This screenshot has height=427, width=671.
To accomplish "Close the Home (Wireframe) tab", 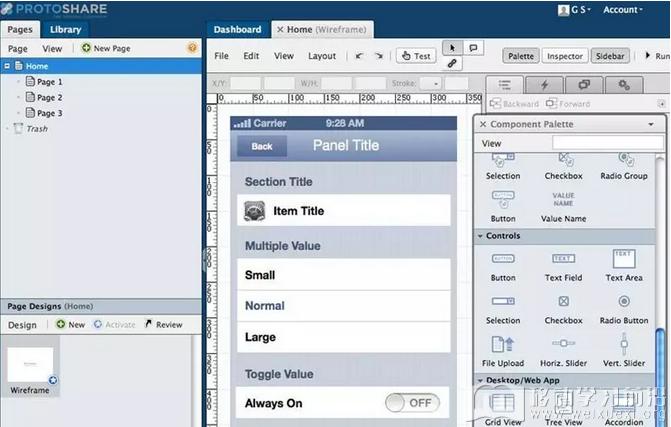I will [x=280, y=30].
